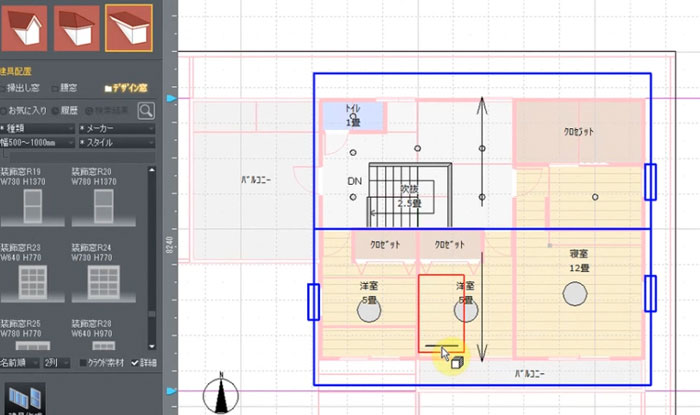
Task: Click the window creation icon at bottom left
Action: tap(20, 398)
